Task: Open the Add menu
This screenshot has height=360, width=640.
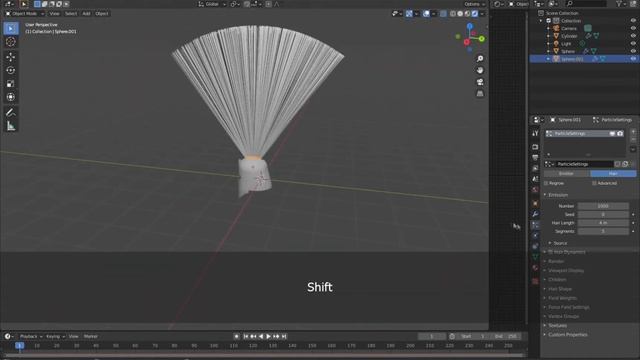Action: tap(86, 13)
